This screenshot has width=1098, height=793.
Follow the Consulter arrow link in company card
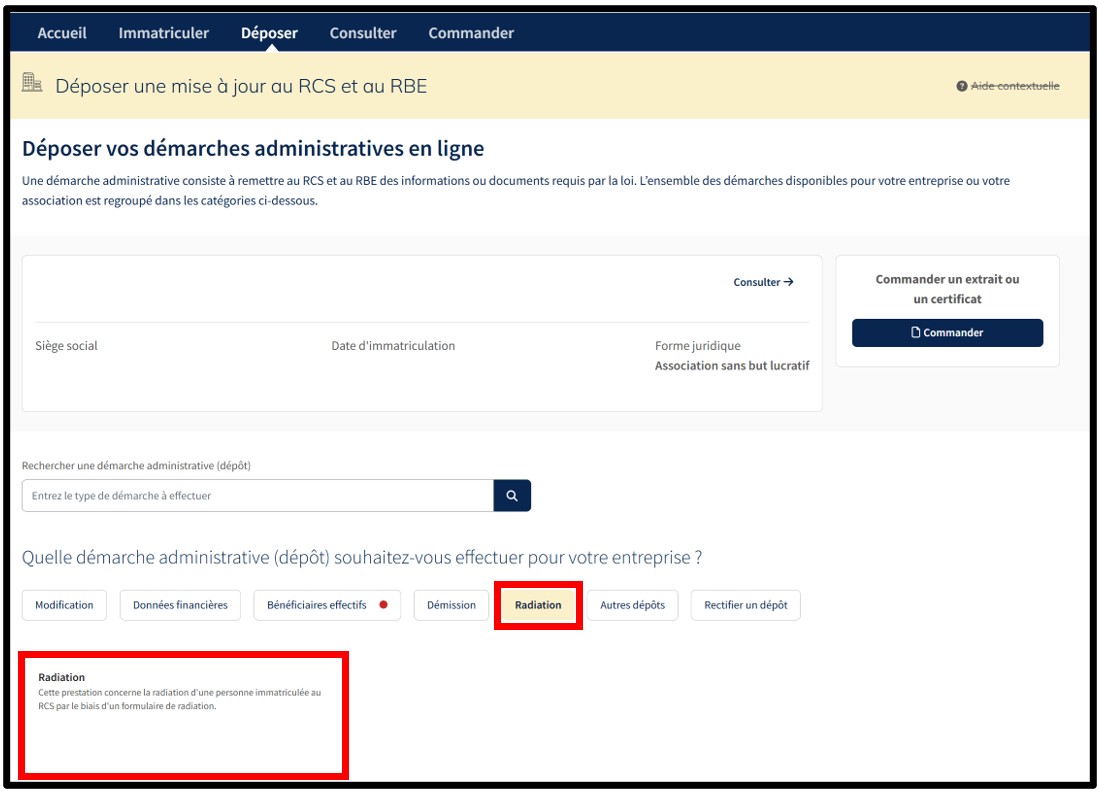(763, 282)
